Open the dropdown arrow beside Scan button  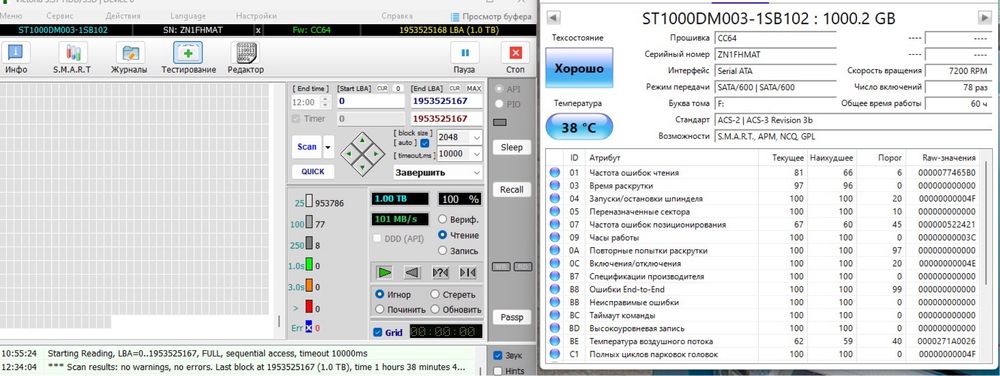point(328,147)
